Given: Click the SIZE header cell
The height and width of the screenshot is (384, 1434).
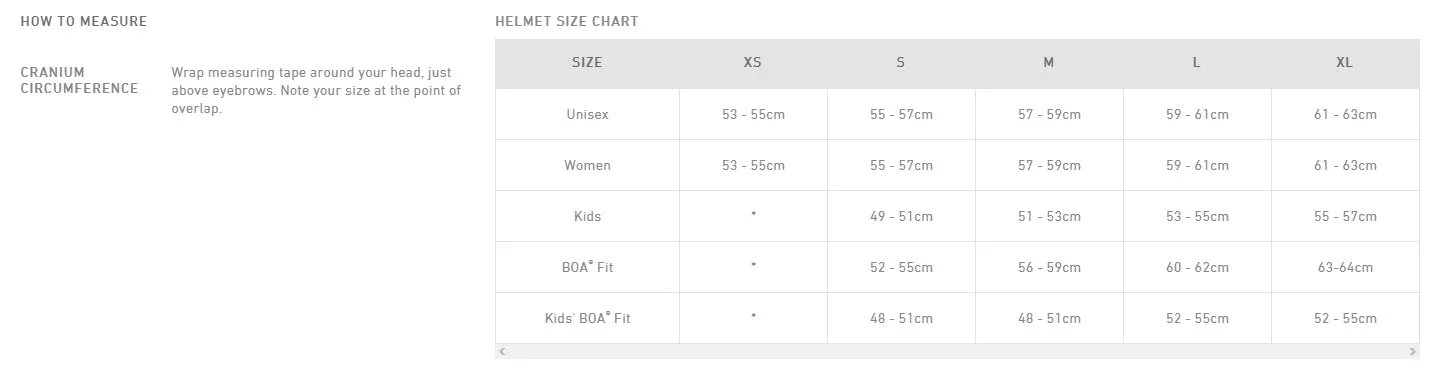Looking at the screenshot, I should point(587,63).
